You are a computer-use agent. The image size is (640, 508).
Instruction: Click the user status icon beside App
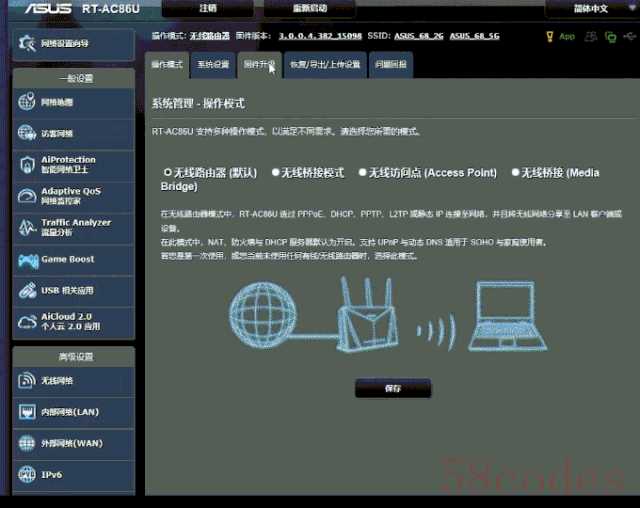coord(591,37)
